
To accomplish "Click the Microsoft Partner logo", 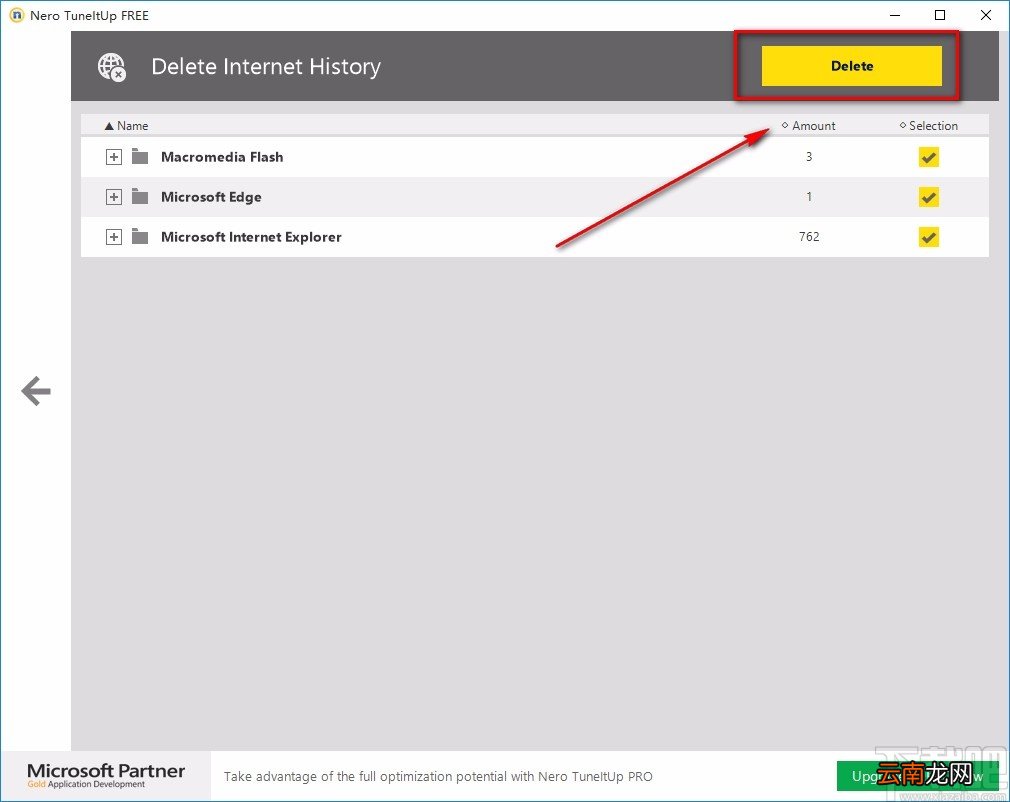I will pos(106,775).
